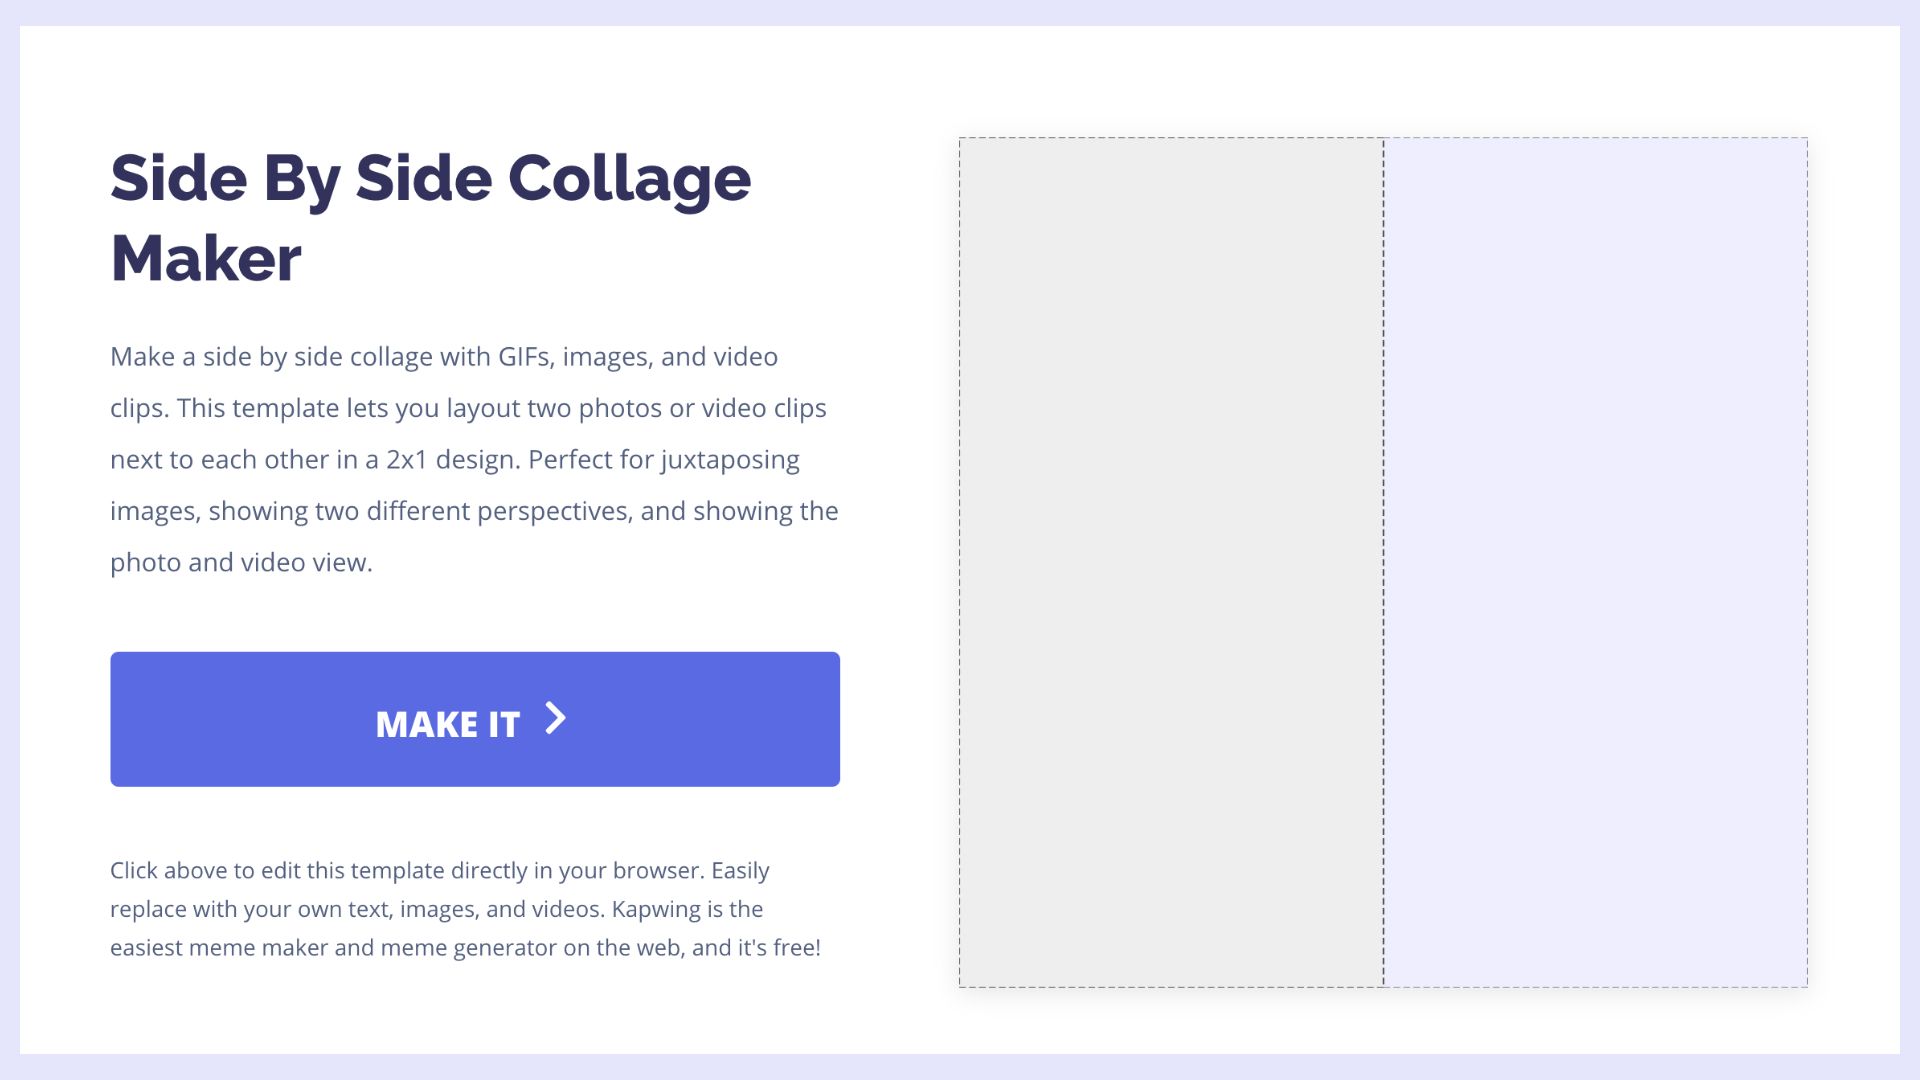Click the word "Side" starting the heading
This screenshot has height=1080, width=1920.
point(179,179)
